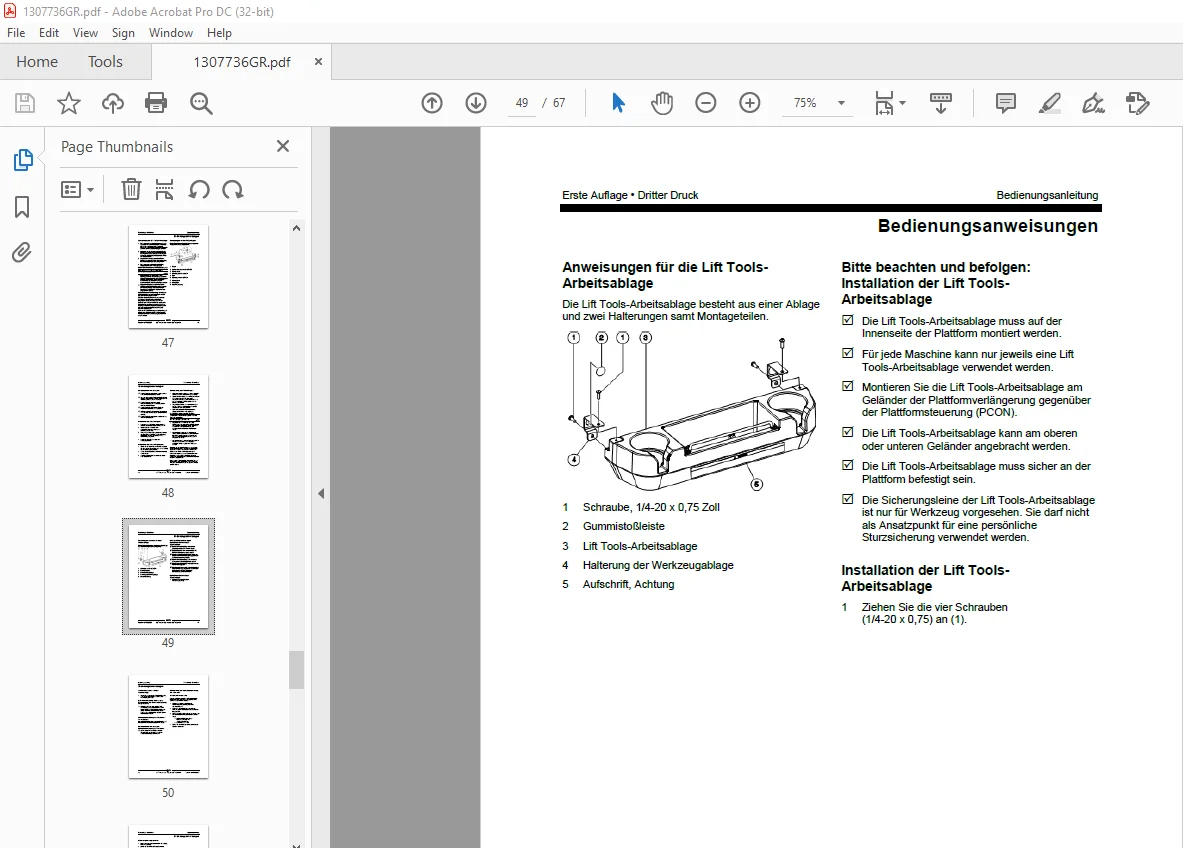This screenshot has height=848, width=1183.
Task: Collapse the navigation pane with the arrow
Action: 321,493
